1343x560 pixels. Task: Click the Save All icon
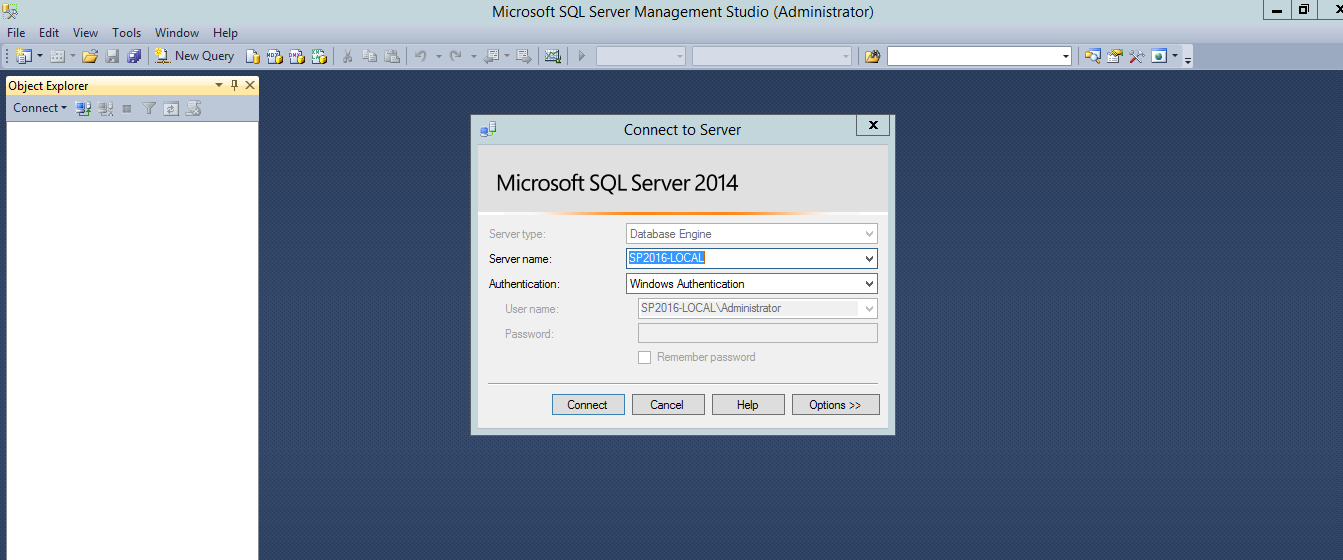click(x=134, y=56)
